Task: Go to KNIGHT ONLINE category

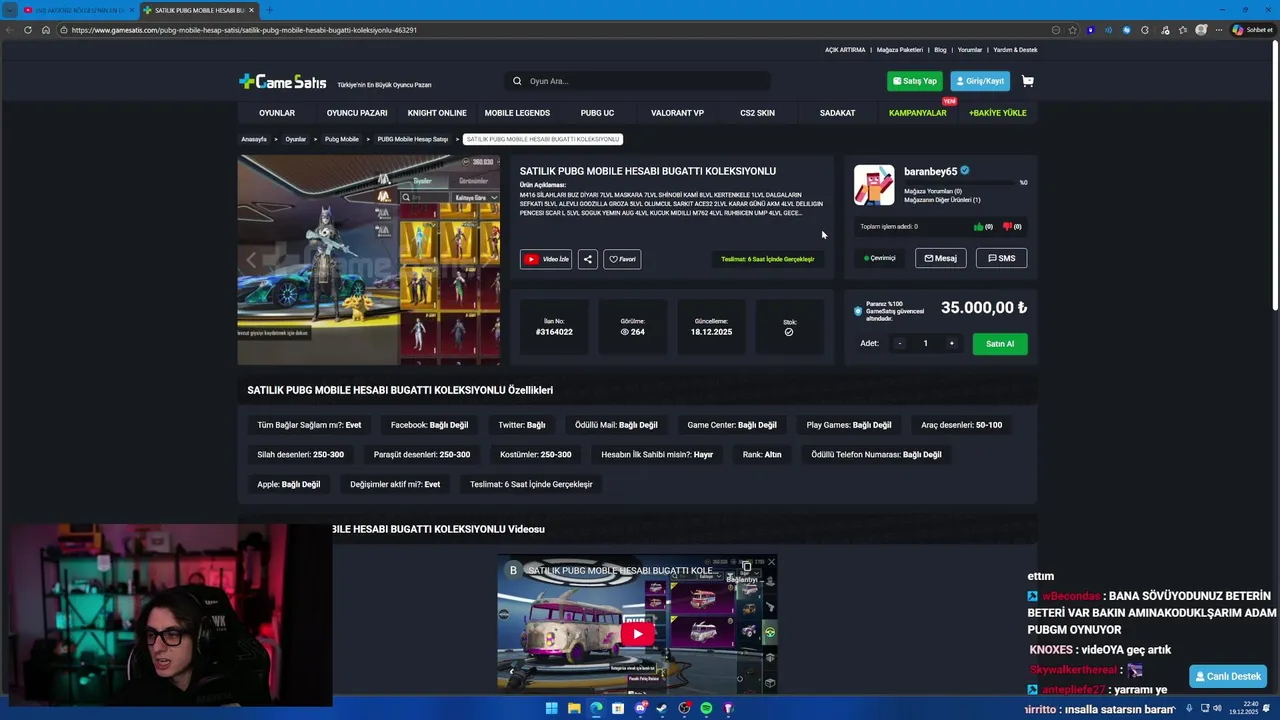Action: click(437, 113)
